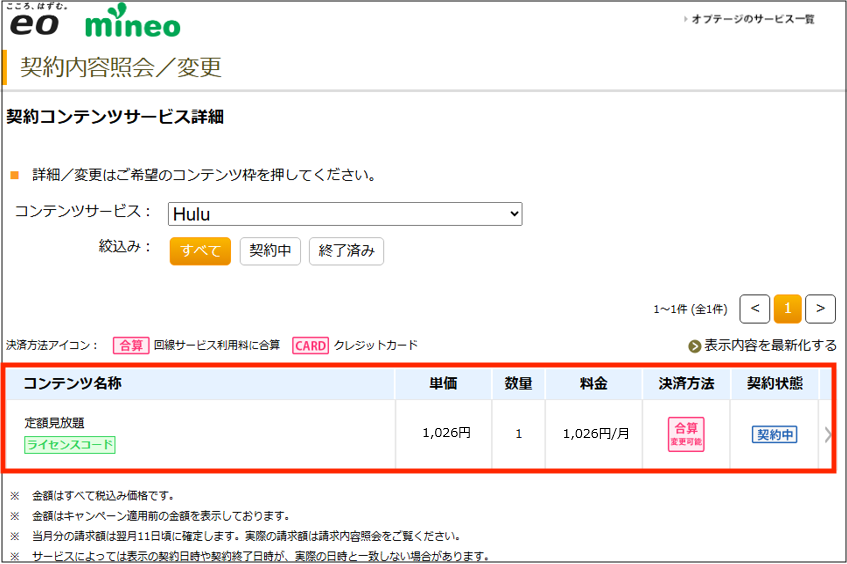Viewport: 847px width, 564px height.
Task: Click the 定額見放題 content name
Action: tap(54, 422)
